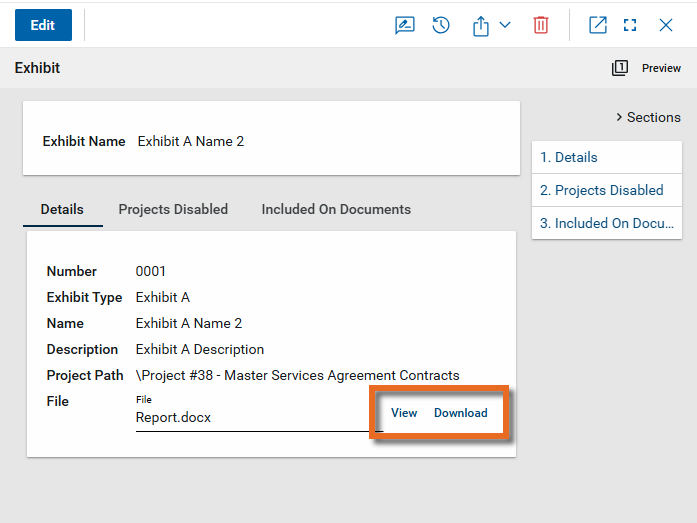The height and width of the screenshot is (523, 697).
Task: Delete the exhibit with the trash icon
Action: point(541,25)
